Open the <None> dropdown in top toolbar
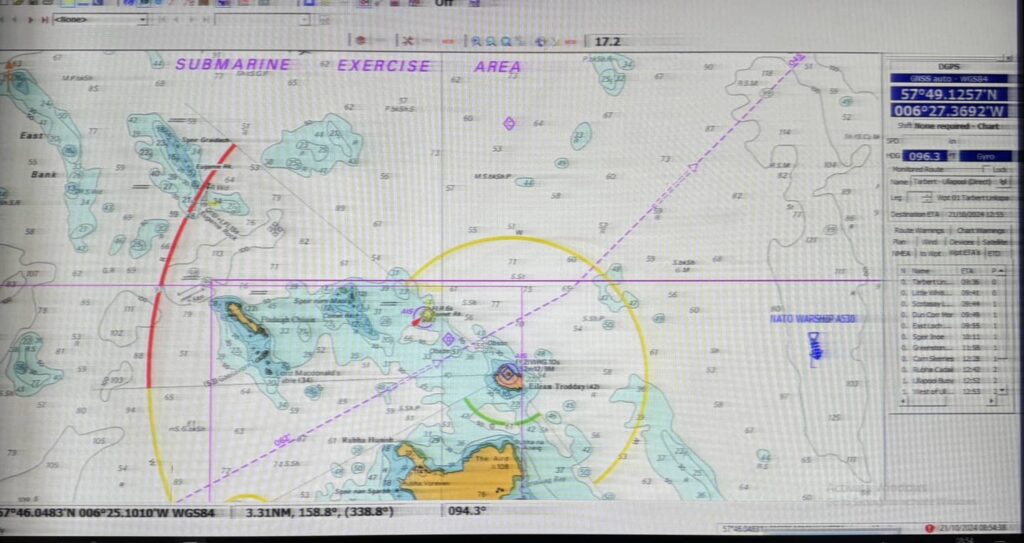The image size is (1024, 543). [x=142, y=19]
